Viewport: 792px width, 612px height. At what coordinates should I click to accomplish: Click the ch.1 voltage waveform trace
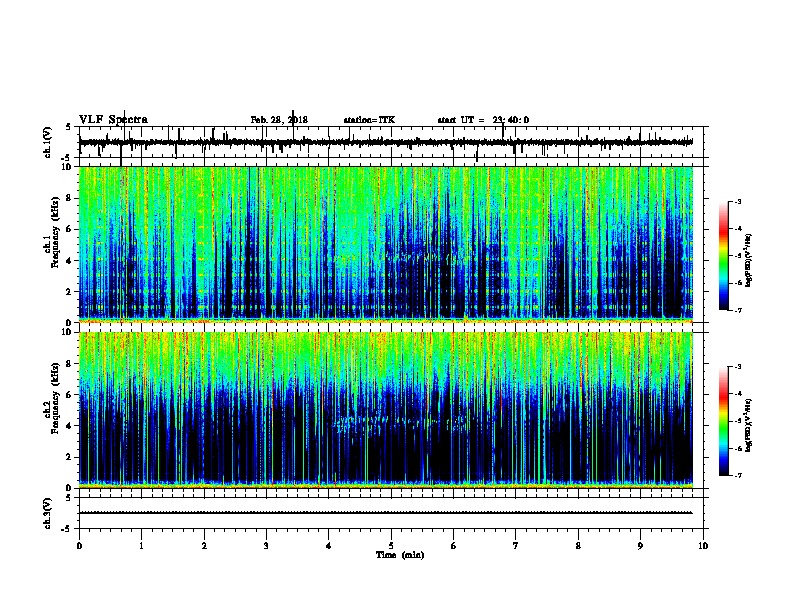click(385, 142)
